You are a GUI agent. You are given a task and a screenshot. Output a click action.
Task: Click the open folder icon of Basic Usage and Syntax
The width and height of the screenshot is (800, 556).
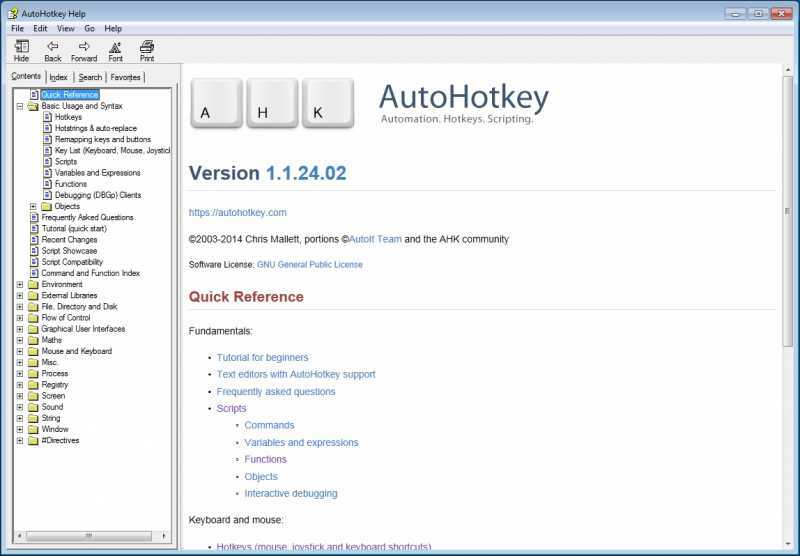click(x=34, y=107)
